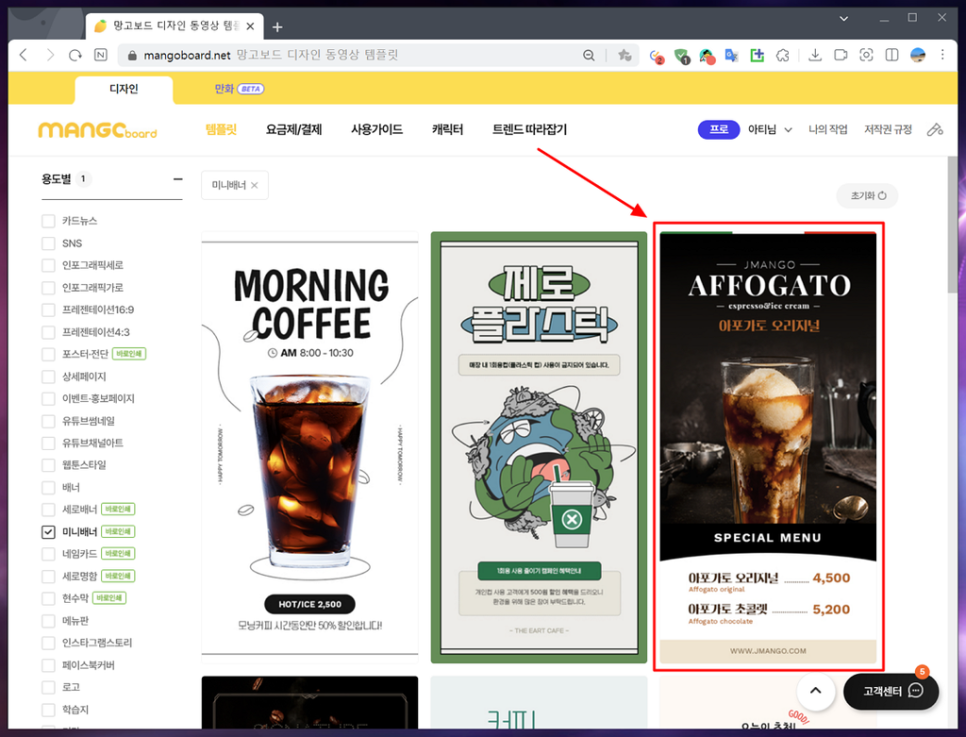Screen dimensions: 966x737
Task: Check the 네임카드 checkbox
Action: tap(48, 554)
